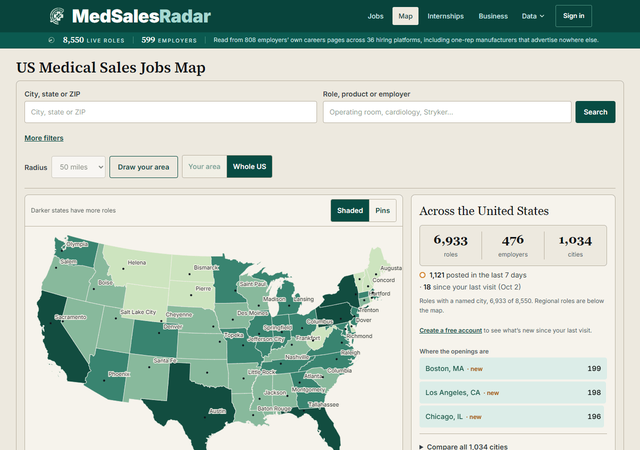The width and height of the screenshot is (640, 450).
Task: Click the Tallahassee city label
Action: pyautogui.click(x=323, y=404)
